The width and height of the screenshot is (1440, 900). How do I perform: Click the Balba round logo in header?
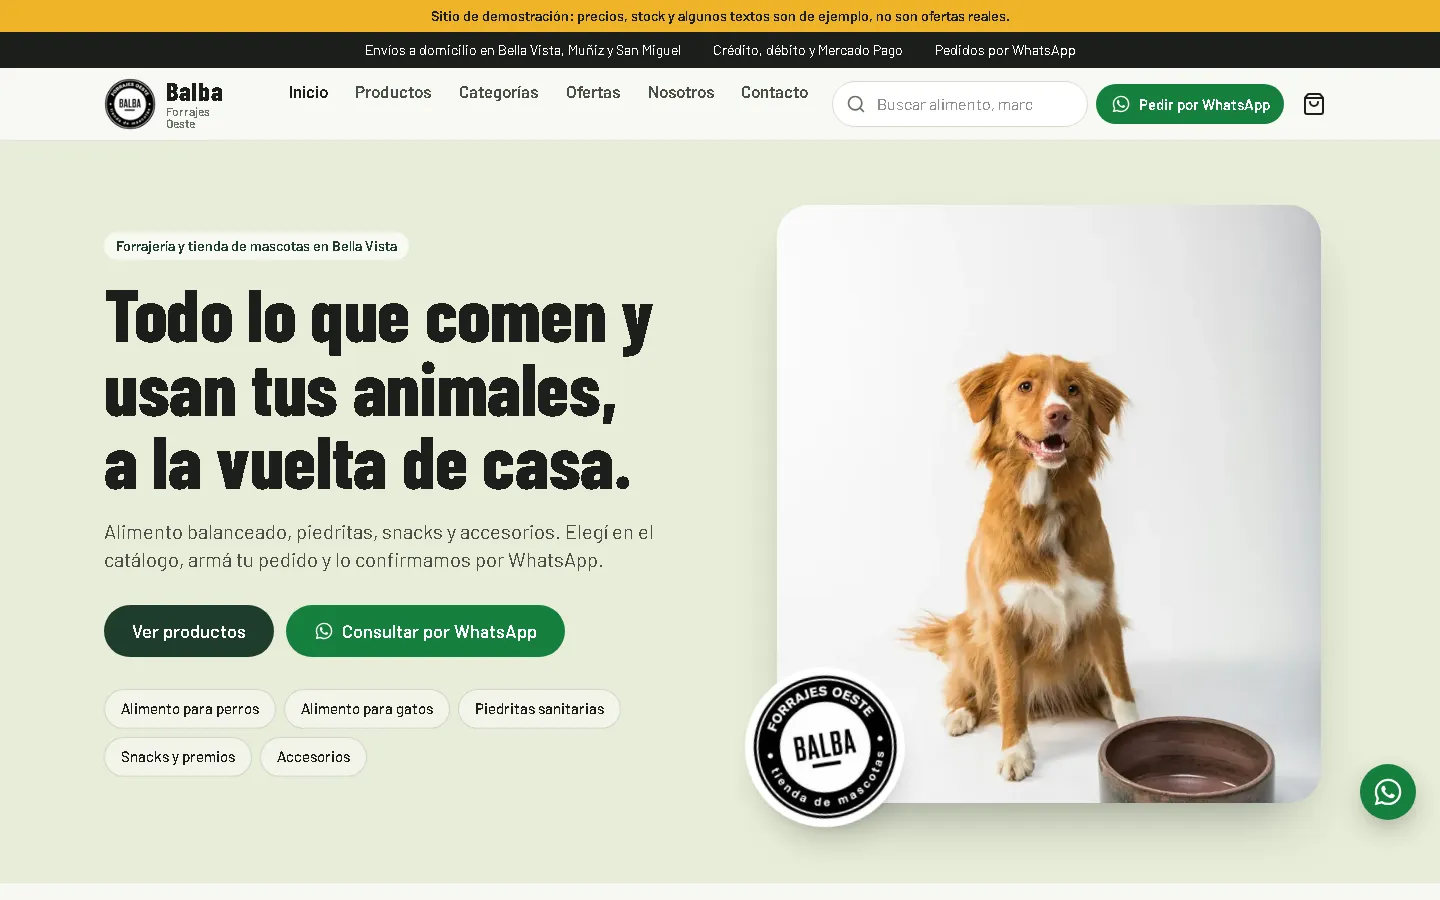pos(130,104)
